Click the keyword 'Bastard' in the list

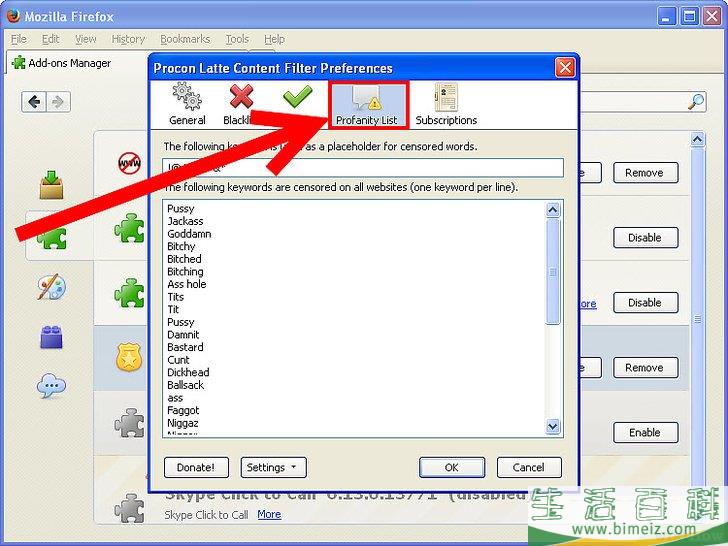point(185,347)
